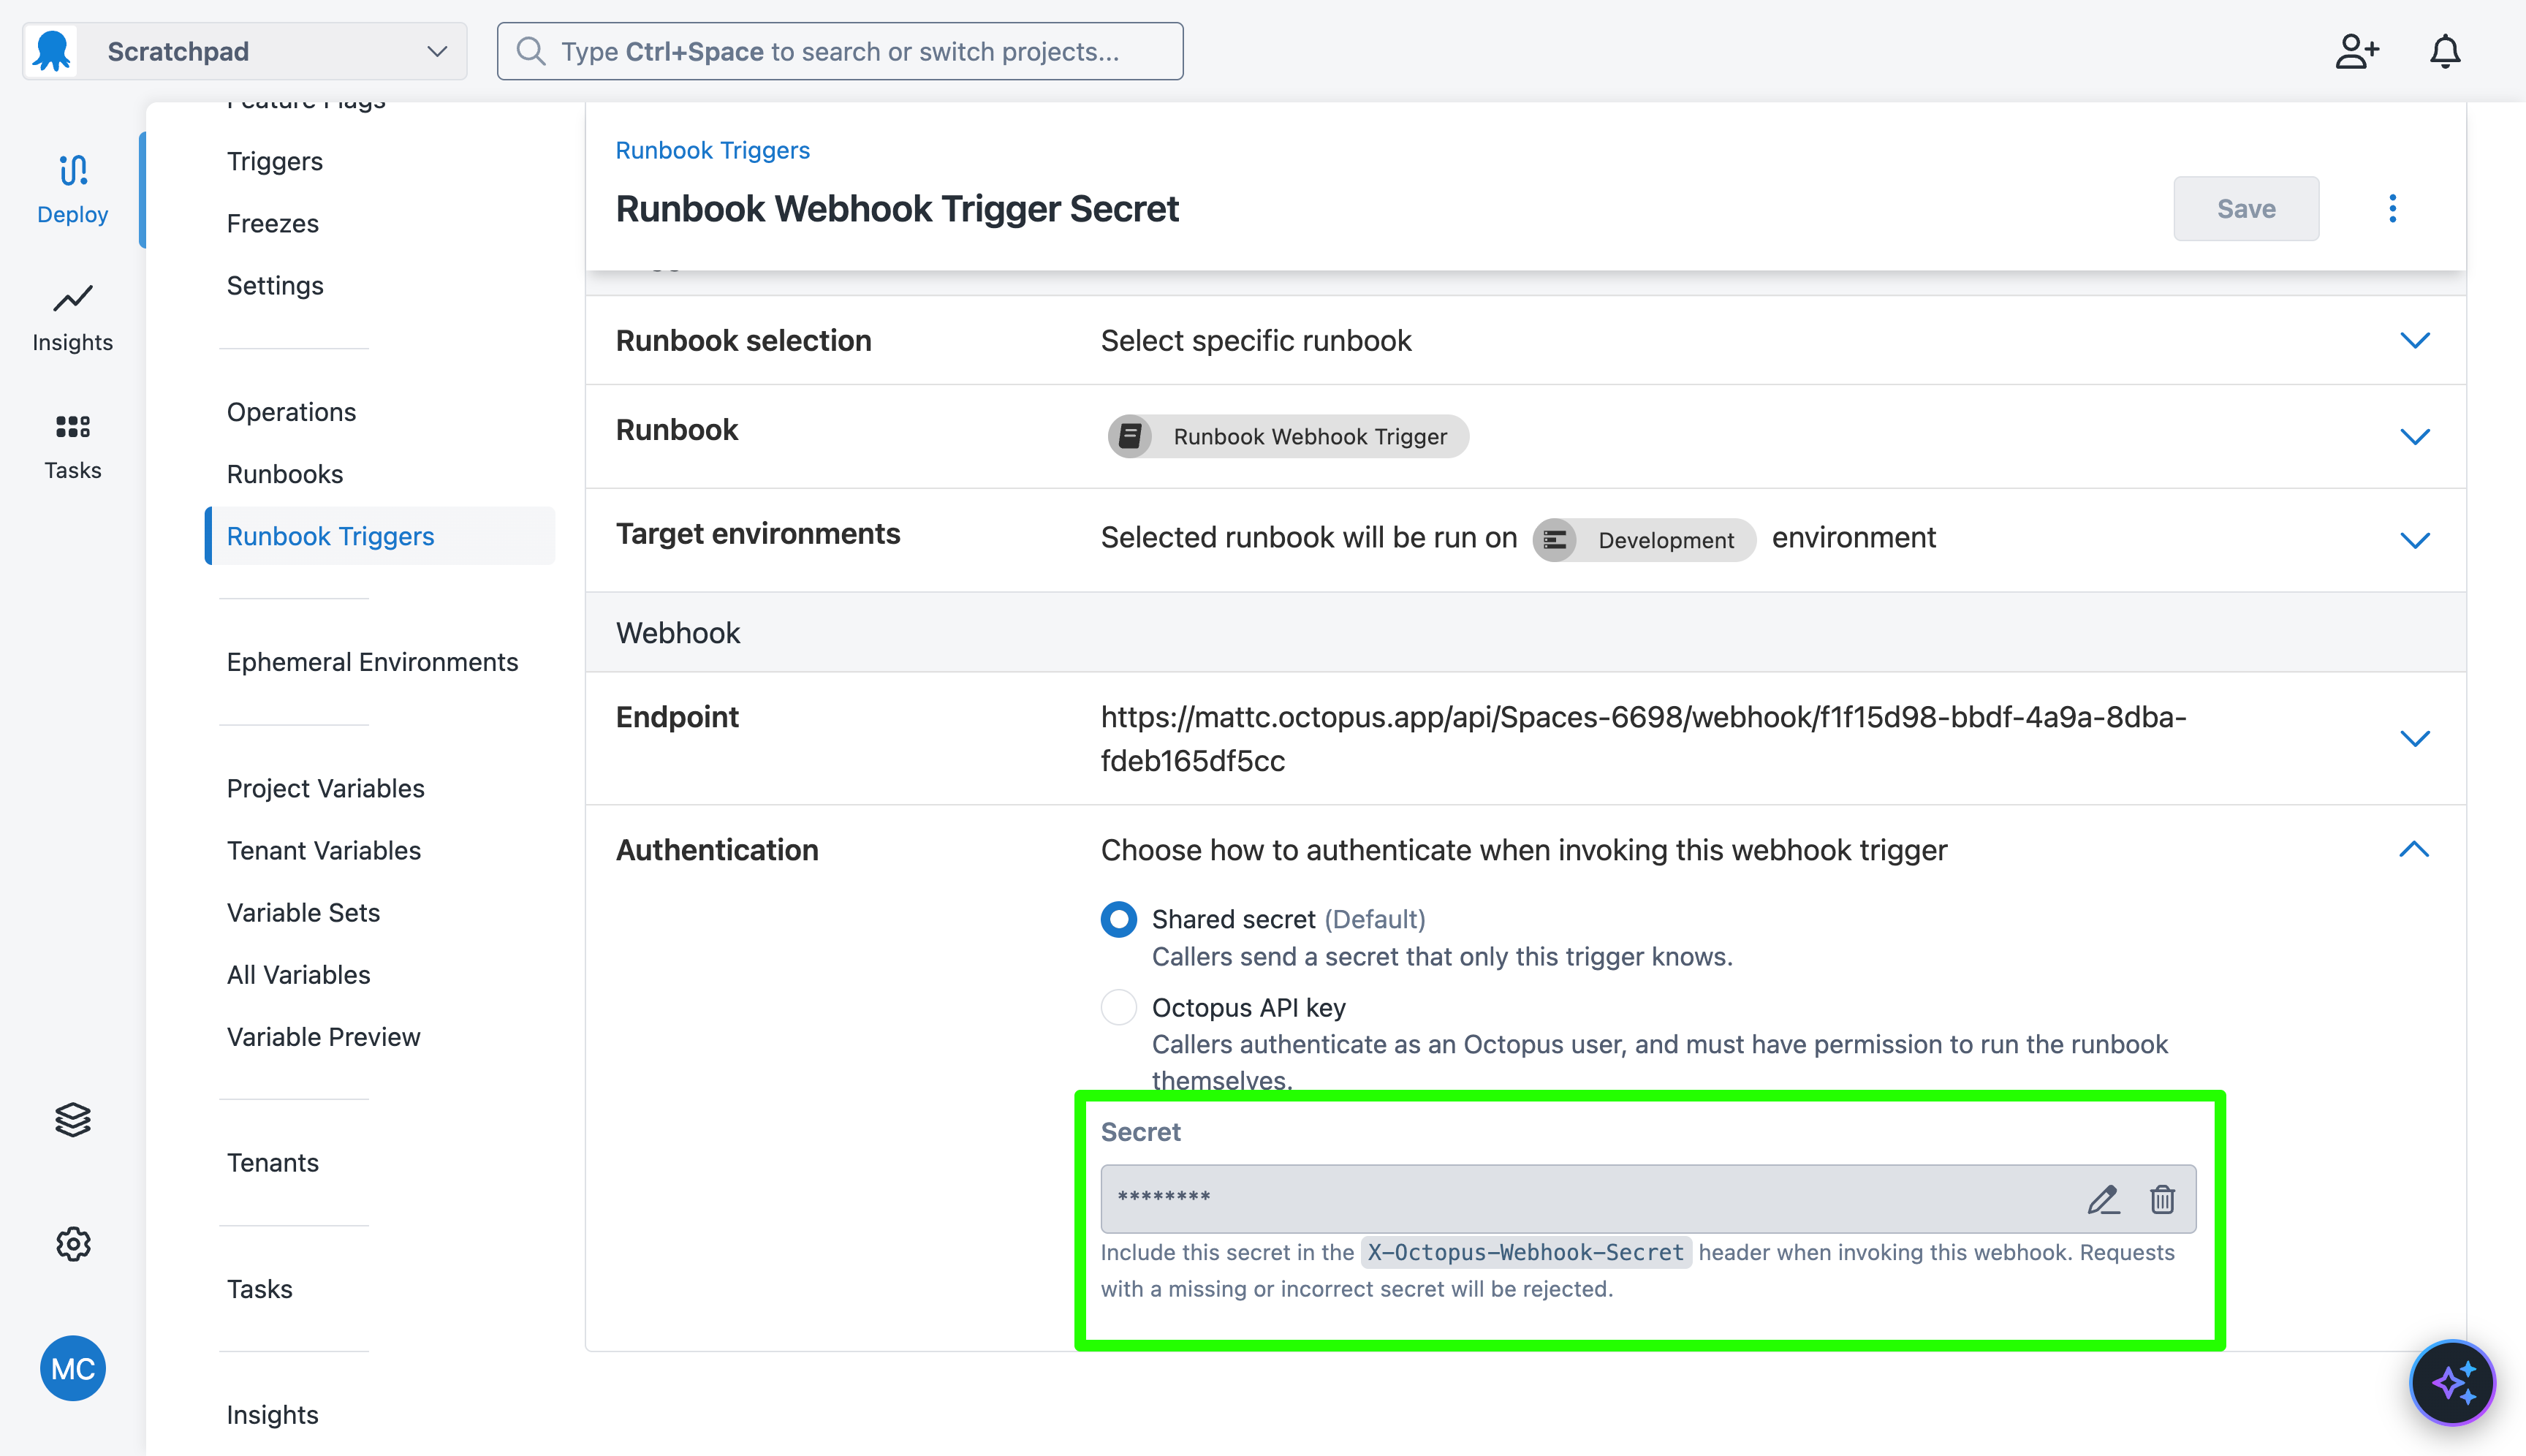Open the three-dot overflow menu beside Save
Viewport: 2526px width, 1456px height.
coord(2393,208)
